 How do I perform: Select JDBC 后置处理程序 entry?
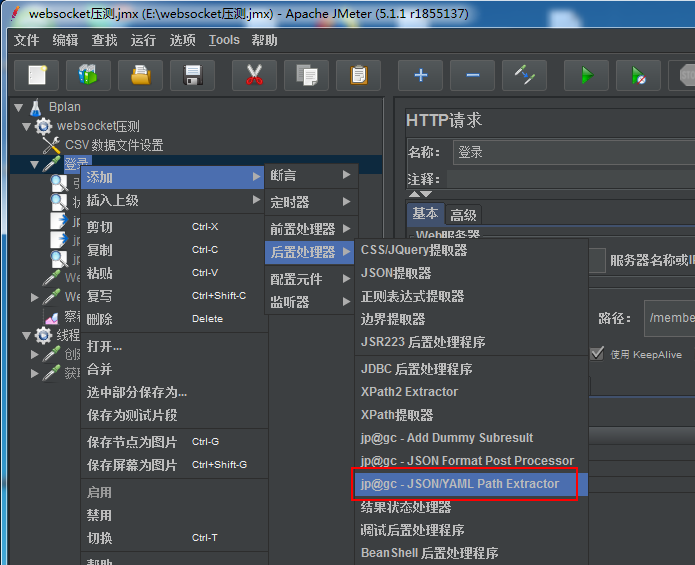(472, 369)
